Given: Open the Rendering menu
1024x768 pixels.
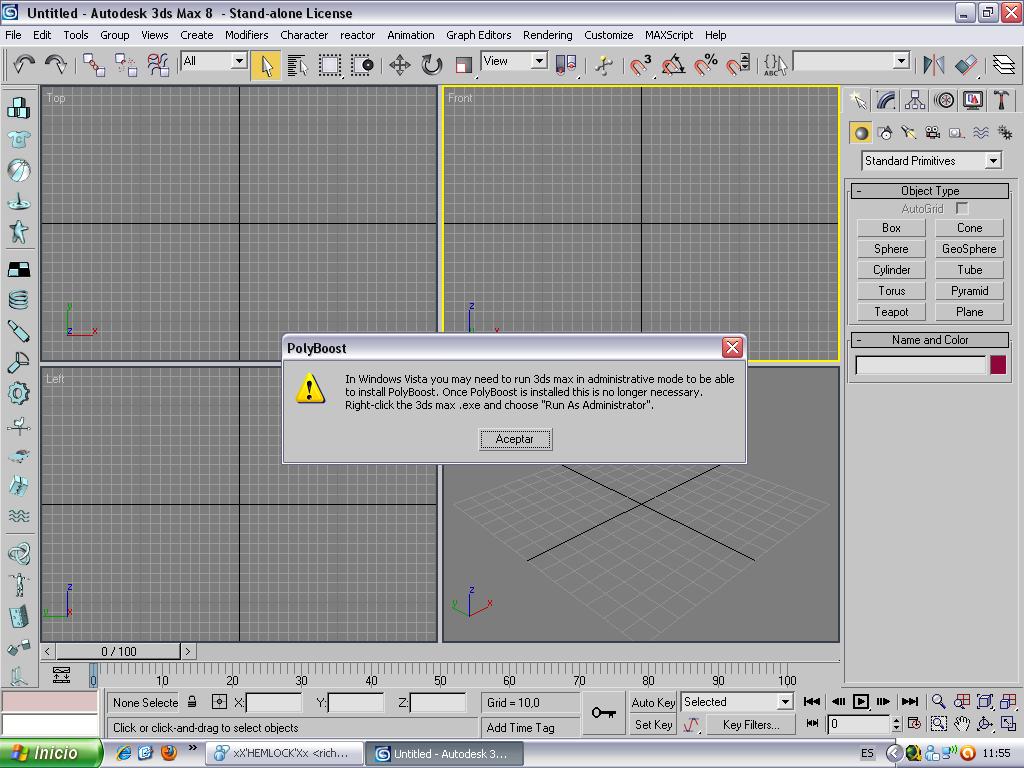Looking at the screenshot, I should coord(547,35).
